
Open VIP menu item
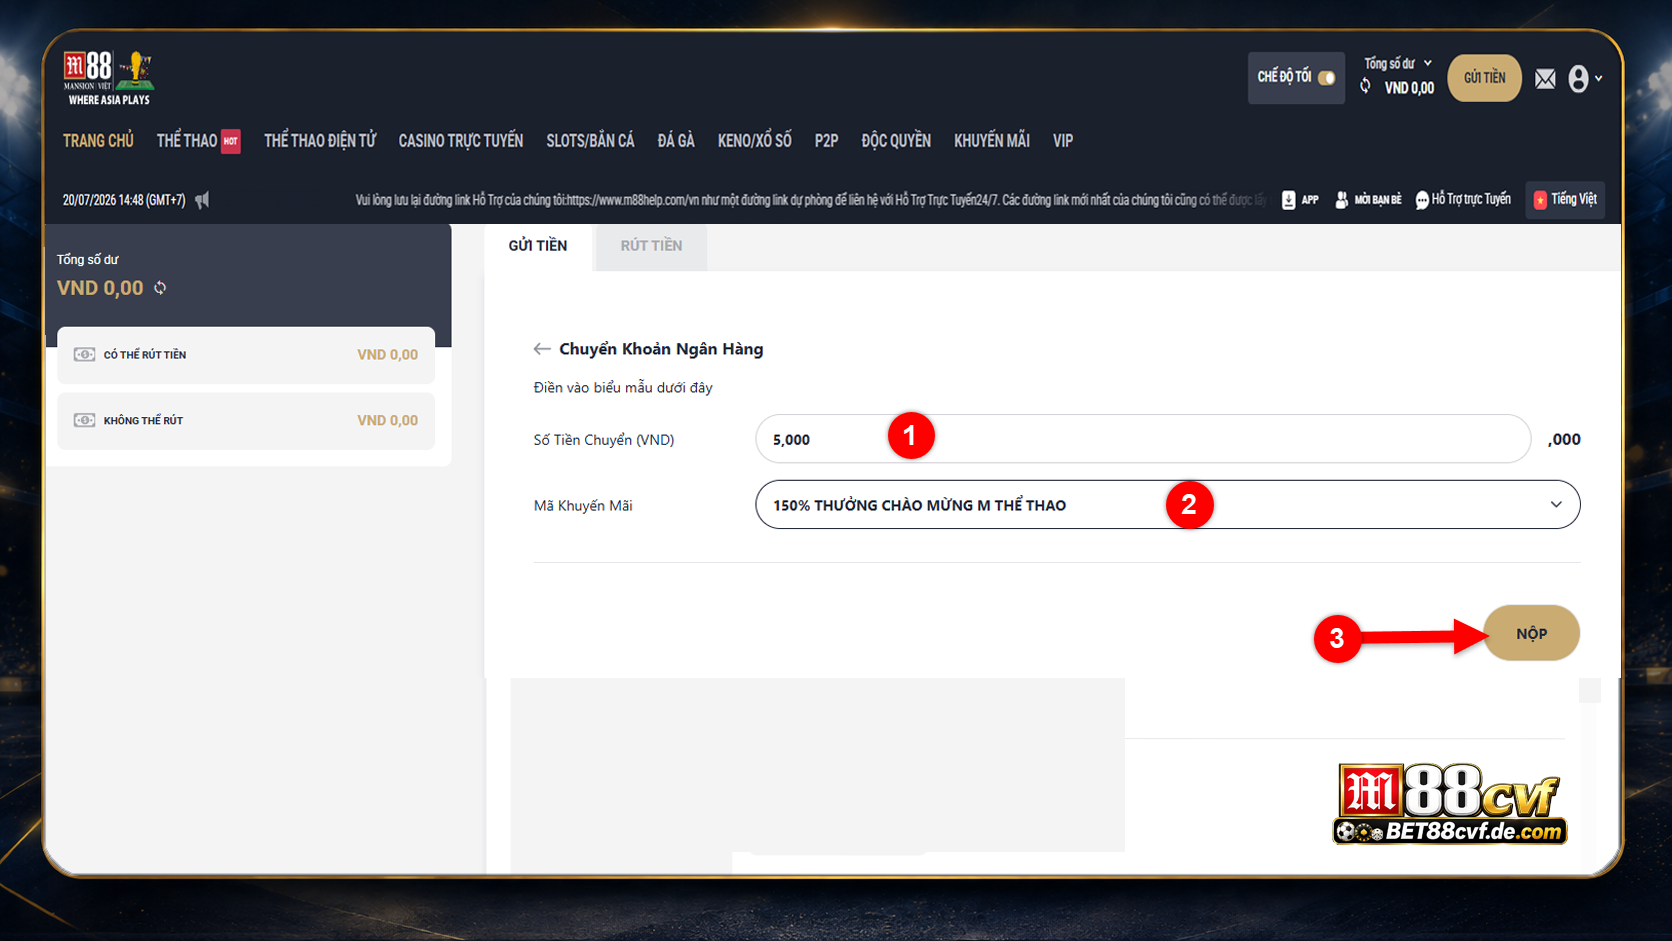click(1063, 141)
